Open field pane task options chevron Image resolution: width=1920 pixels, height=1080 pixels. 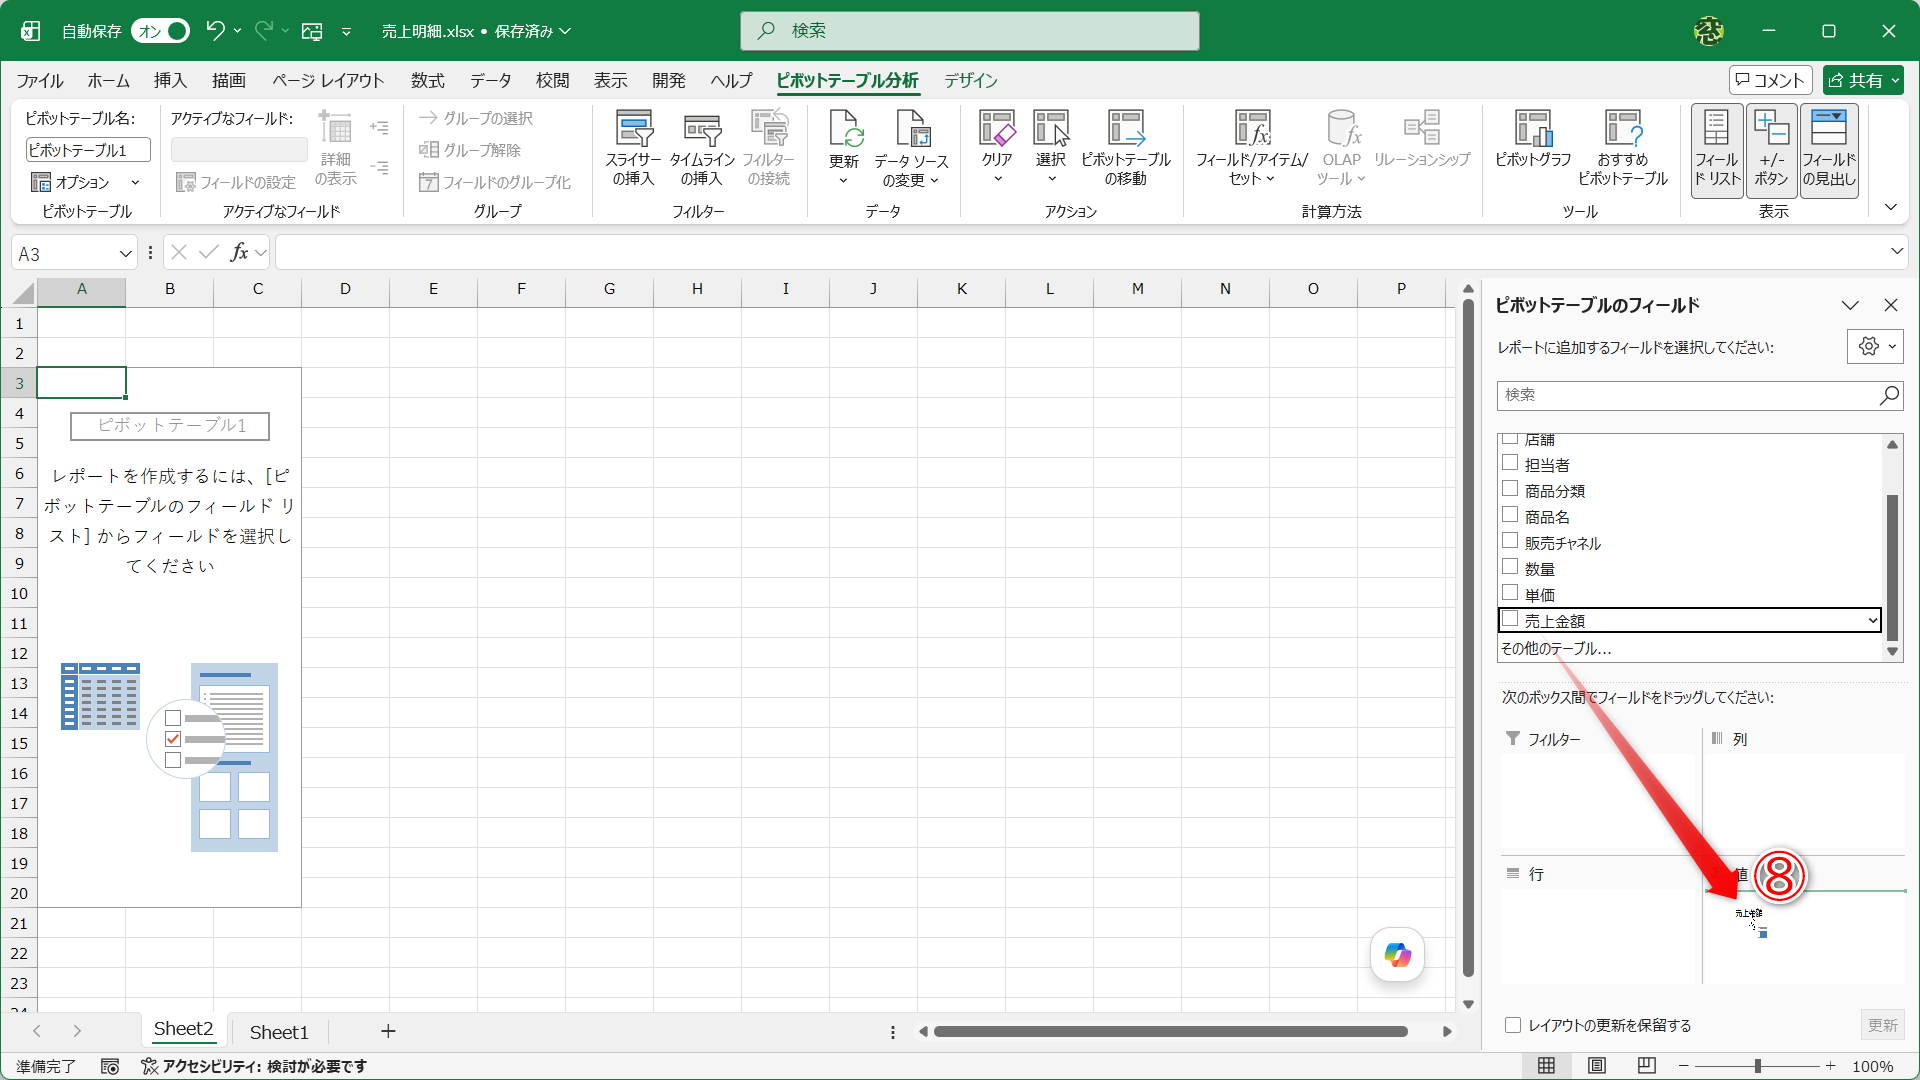(x=1850, y=306)
